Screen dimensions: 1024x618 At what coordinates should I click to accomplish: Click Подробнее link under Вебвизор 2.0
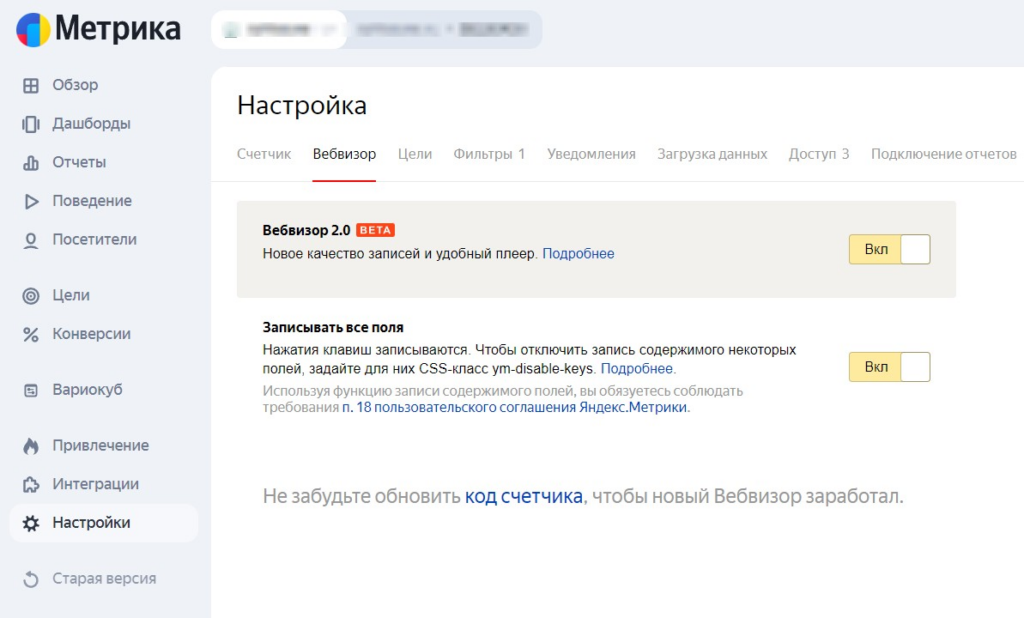(x=578, y=254)
